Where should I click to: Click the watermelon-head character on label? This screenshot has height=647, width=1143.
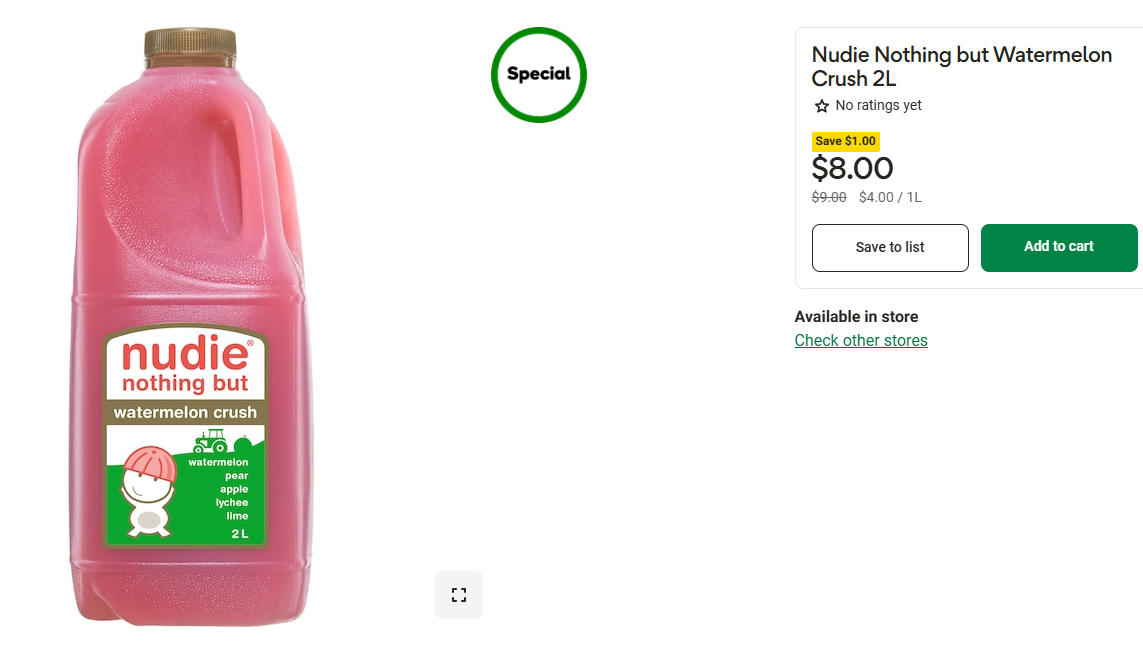pyautogui.click(x=148, y=492)
